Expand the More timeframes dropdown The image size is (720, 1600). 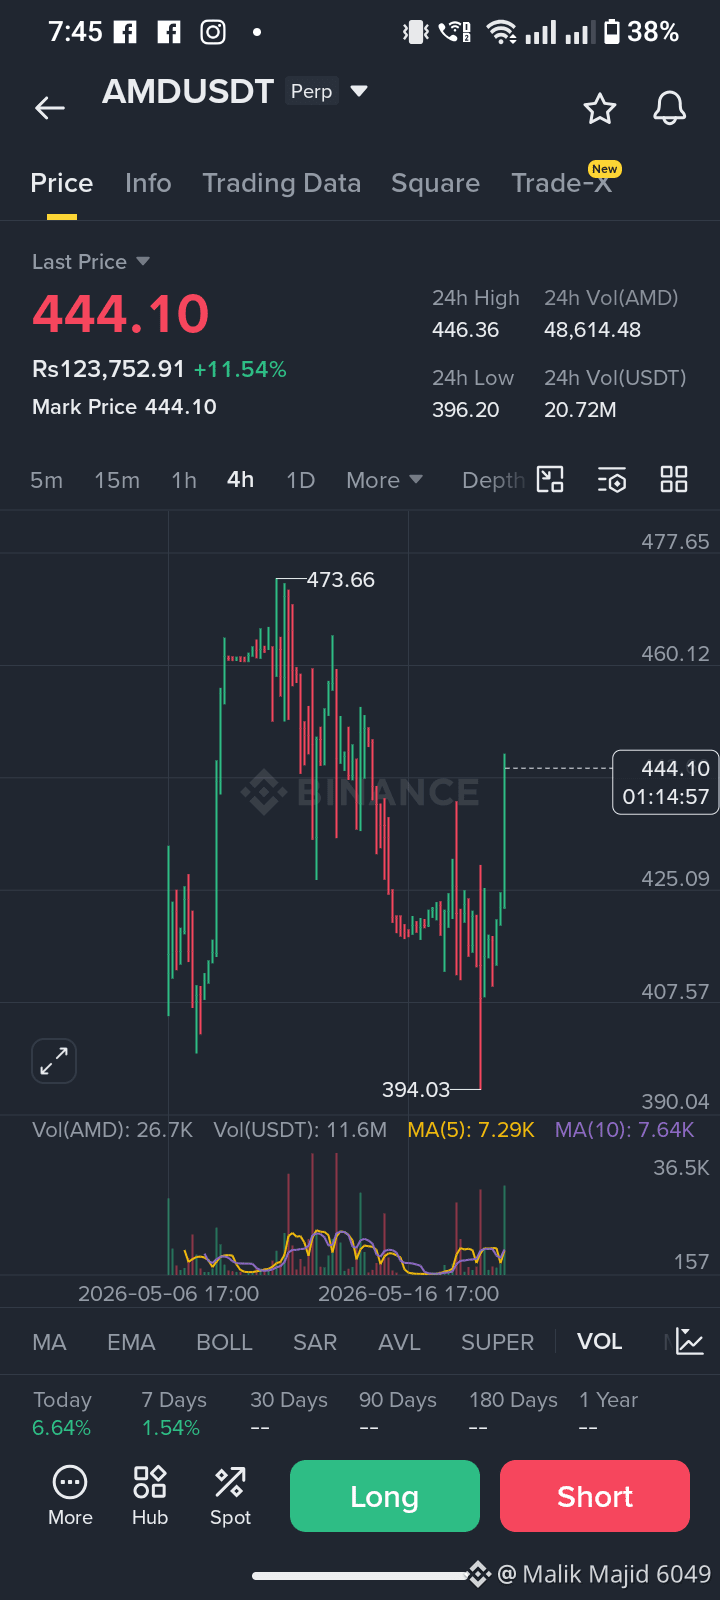pyautogui.click(x=385, y=480)
